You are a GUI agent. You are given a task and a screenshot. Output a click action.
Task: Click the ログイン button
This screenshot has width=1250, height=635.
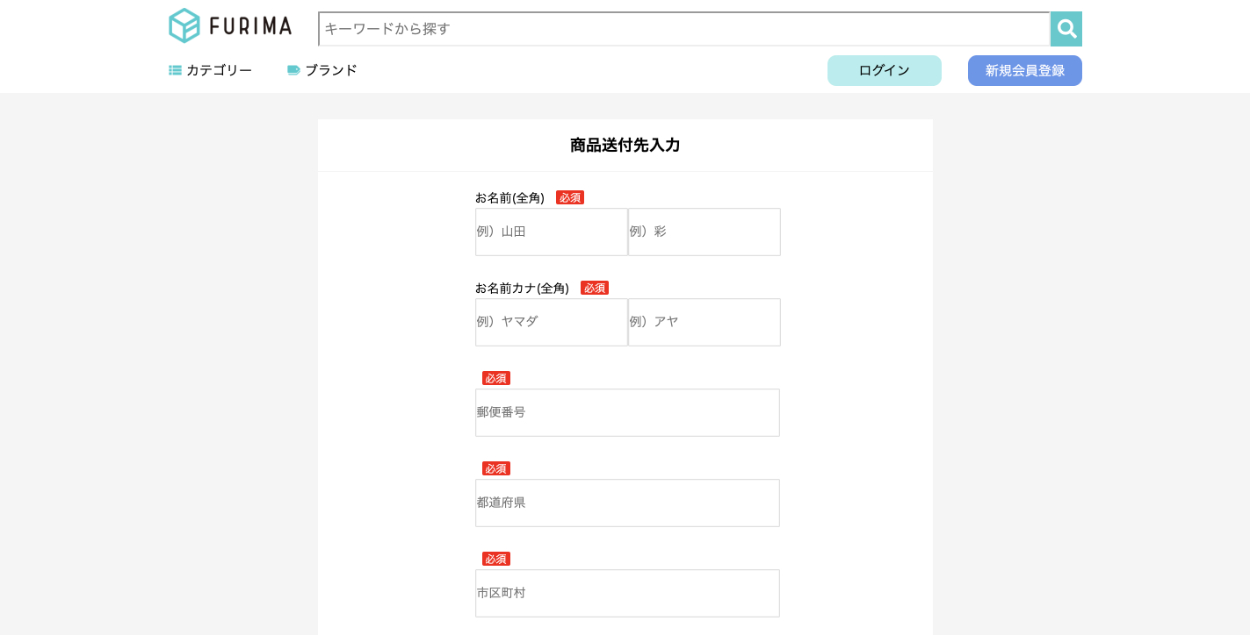[884, 70]
